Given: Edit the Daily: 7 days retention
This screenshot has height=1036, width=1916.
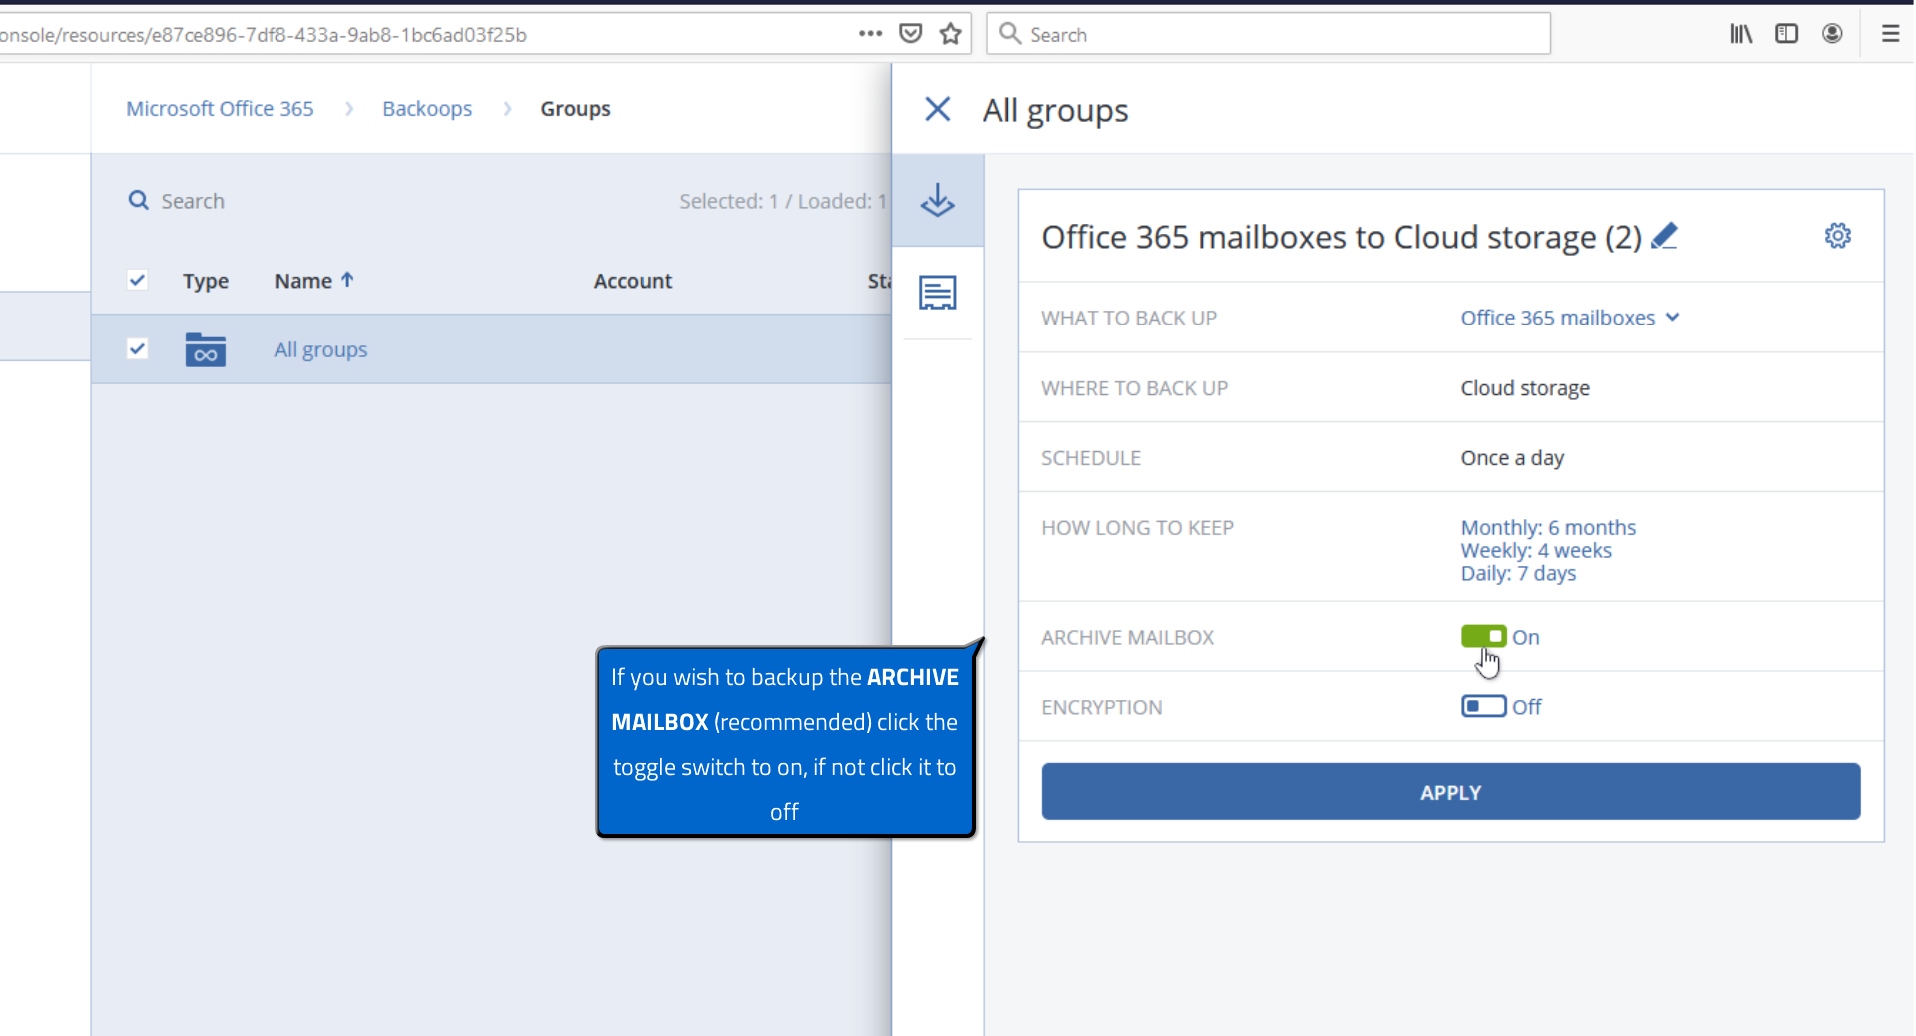Looking at the screenshot, I should (x=1518, y=573).
